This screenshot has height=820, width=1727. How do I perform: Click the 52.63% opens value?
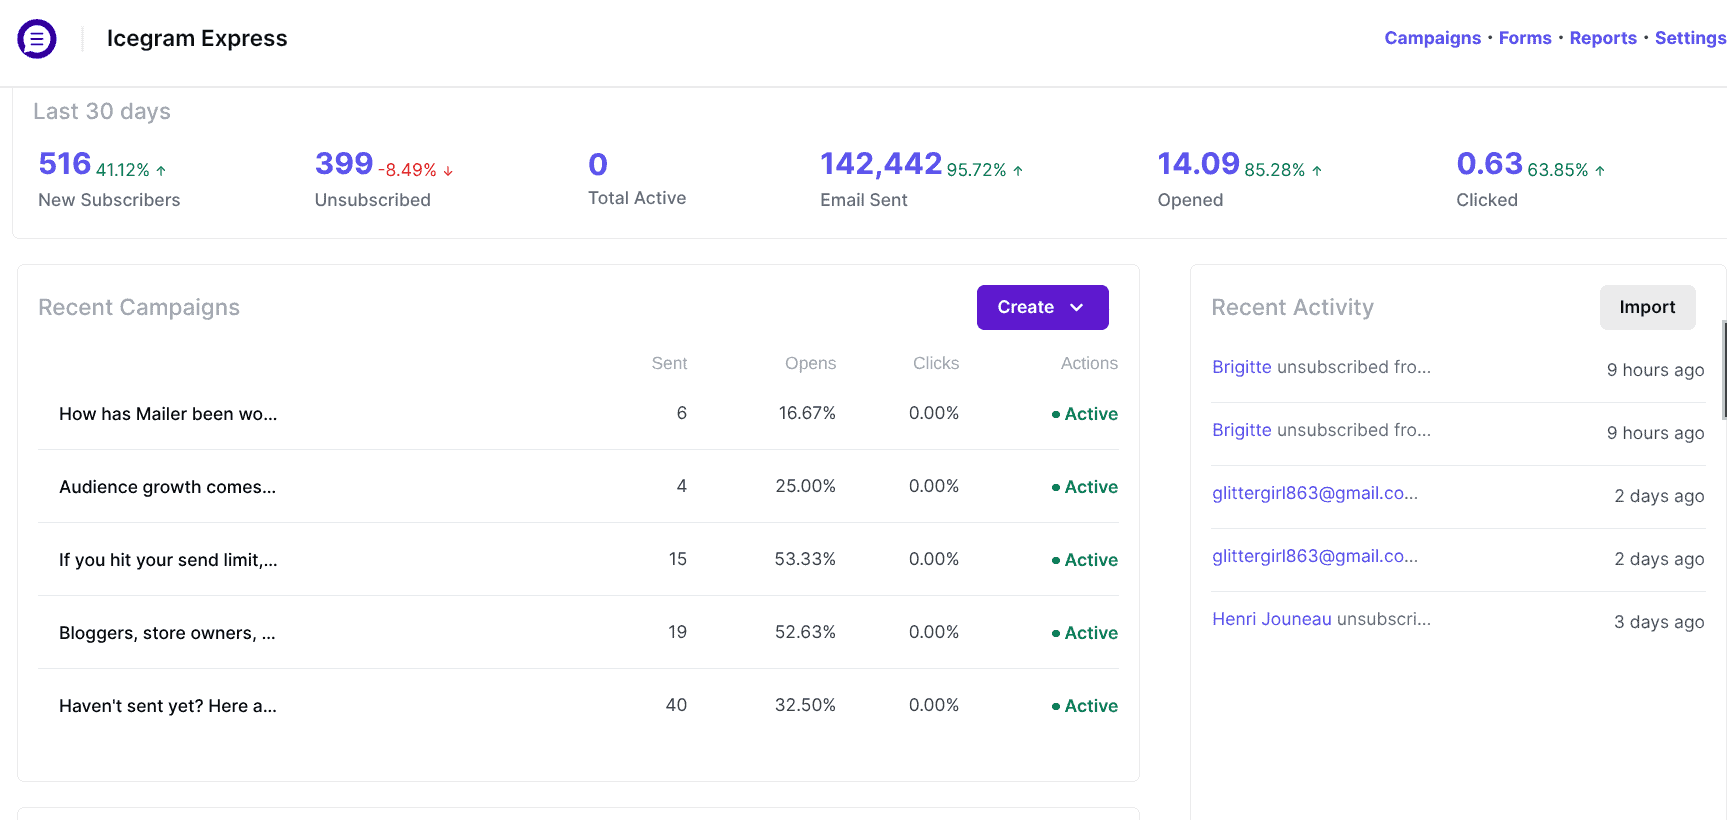pos(805,632)
